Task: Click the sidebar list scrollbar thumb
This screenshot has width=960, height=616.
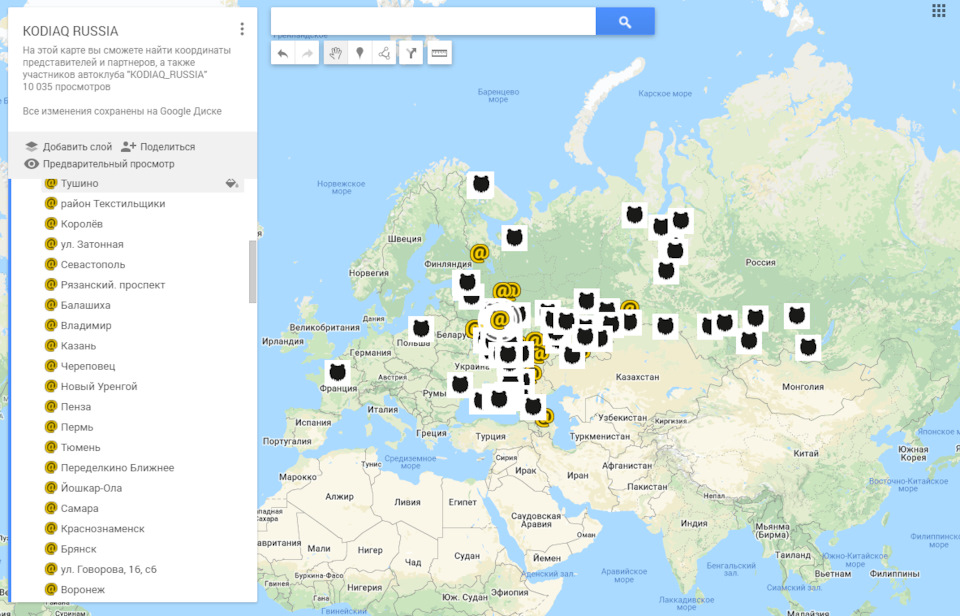Action: pyautogui.click(x=252, y=271)
